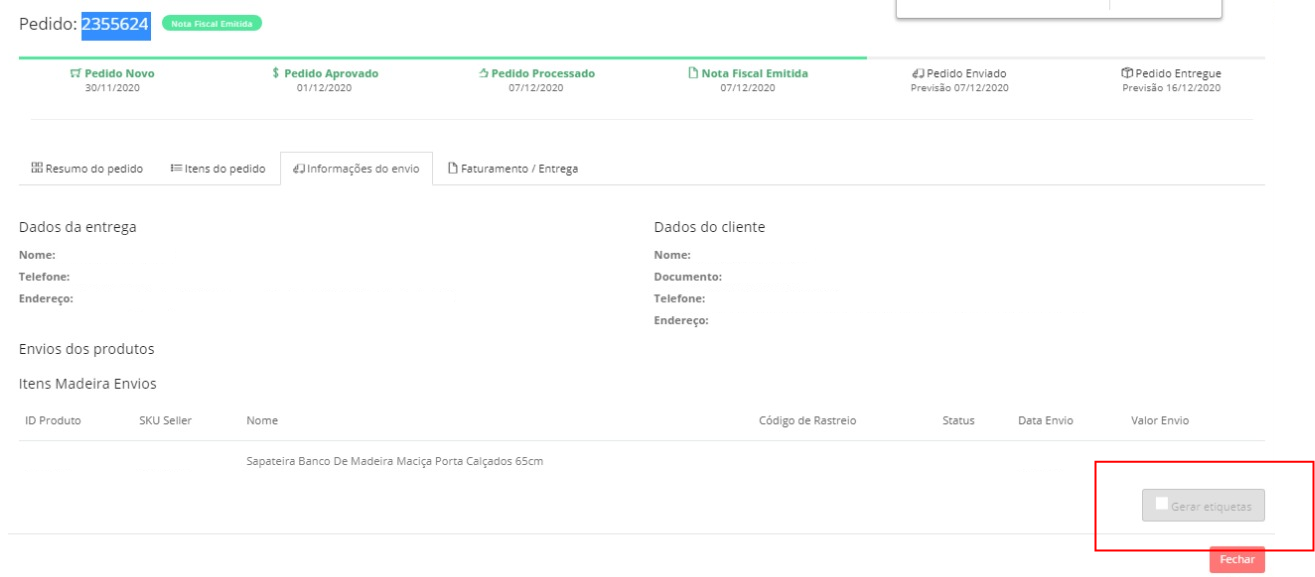
Task: Click the Gerar etiquetas button
Action: click(1203, 505)
